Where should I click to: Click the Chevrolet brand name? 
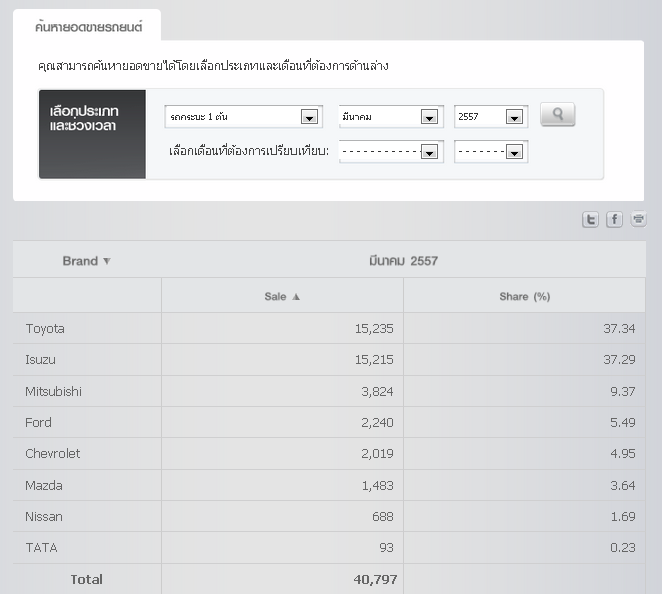point(53,454)
